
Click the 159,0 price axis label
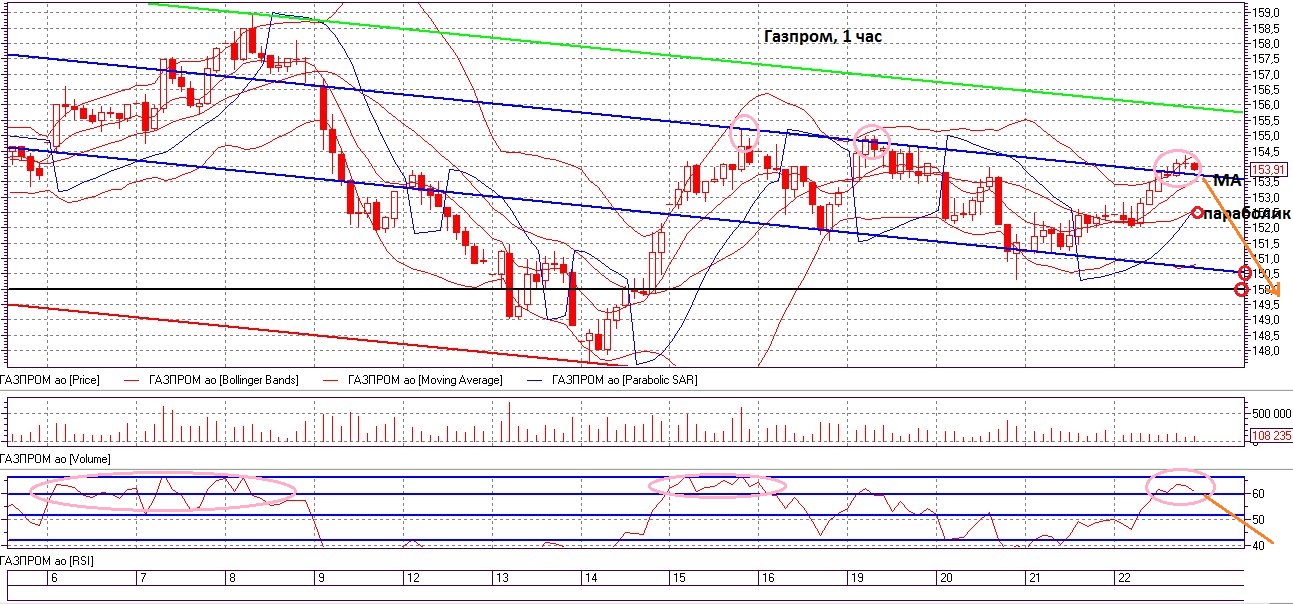(x=1265, y=12)
